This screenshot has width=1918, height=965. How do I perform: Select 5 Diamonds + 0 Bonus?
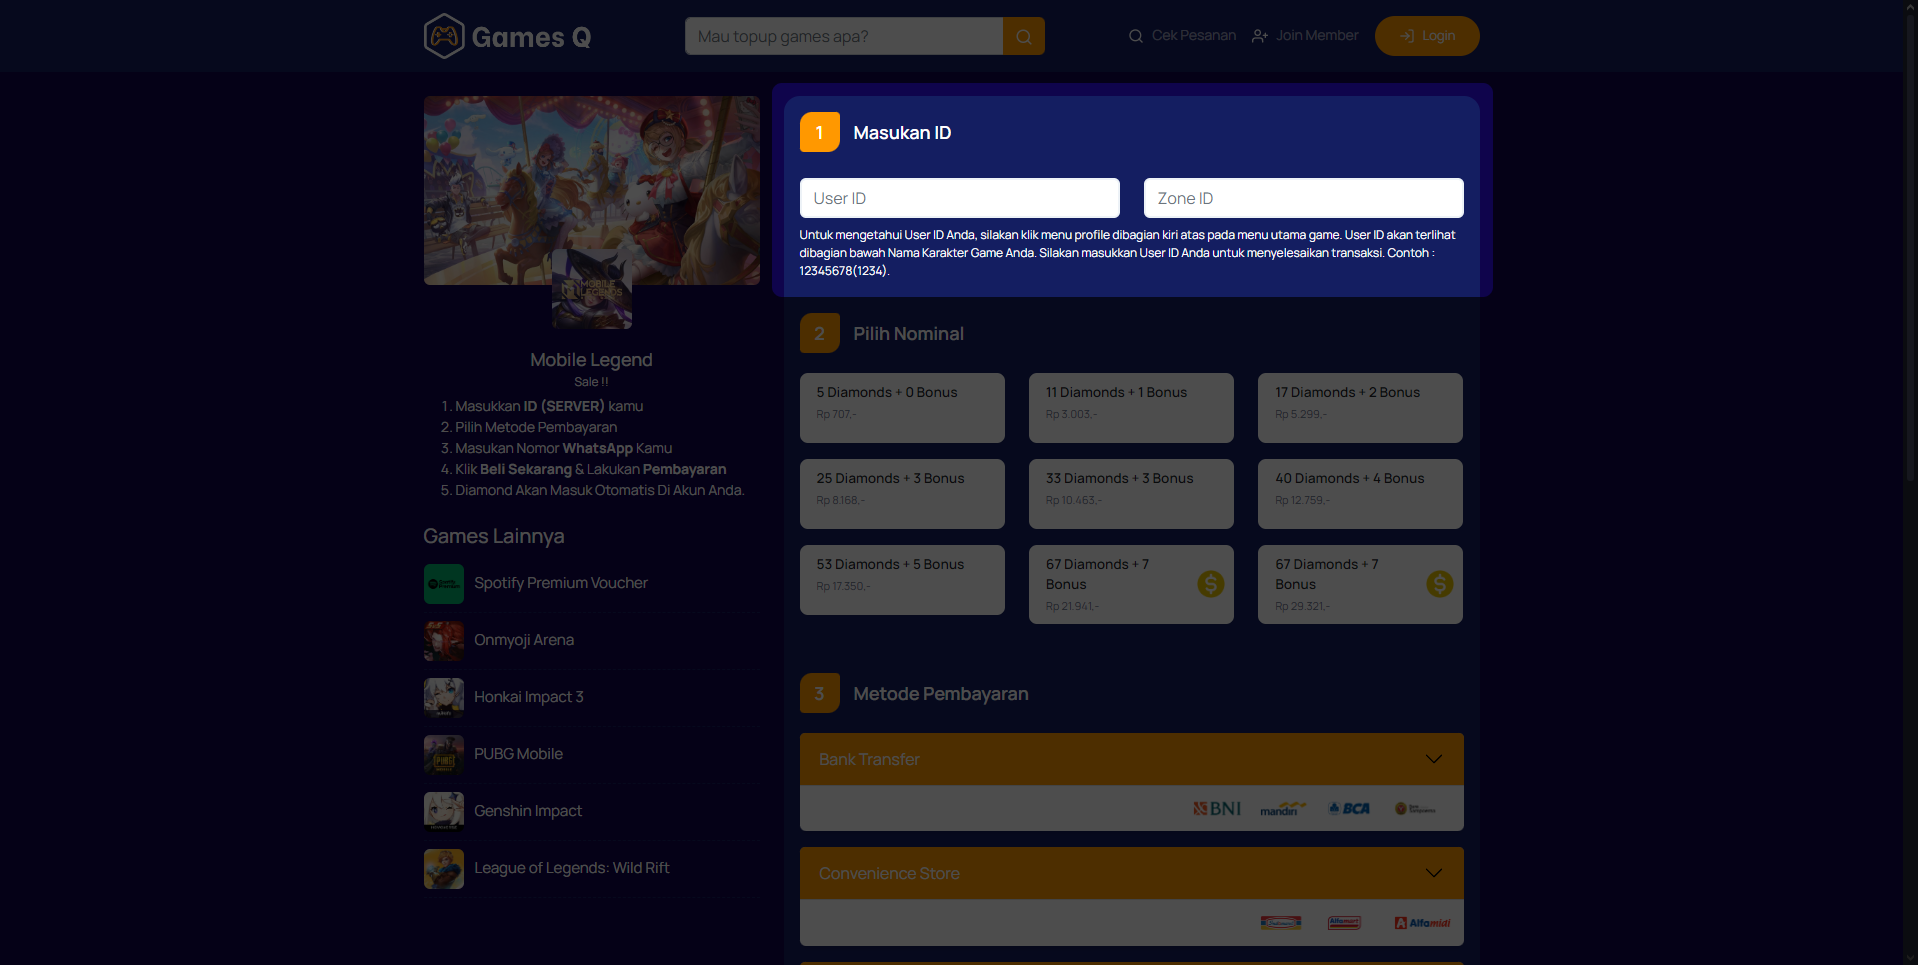tap(902, 408)
